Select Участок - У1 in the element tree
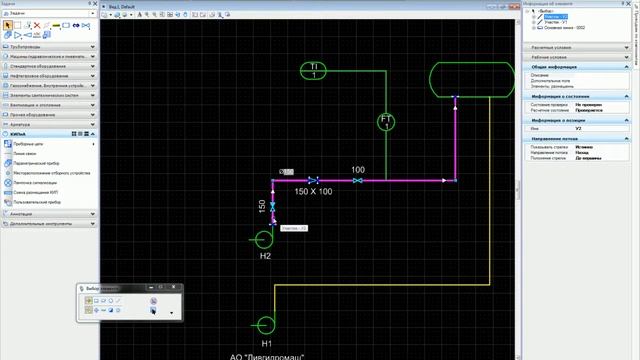 555,22
